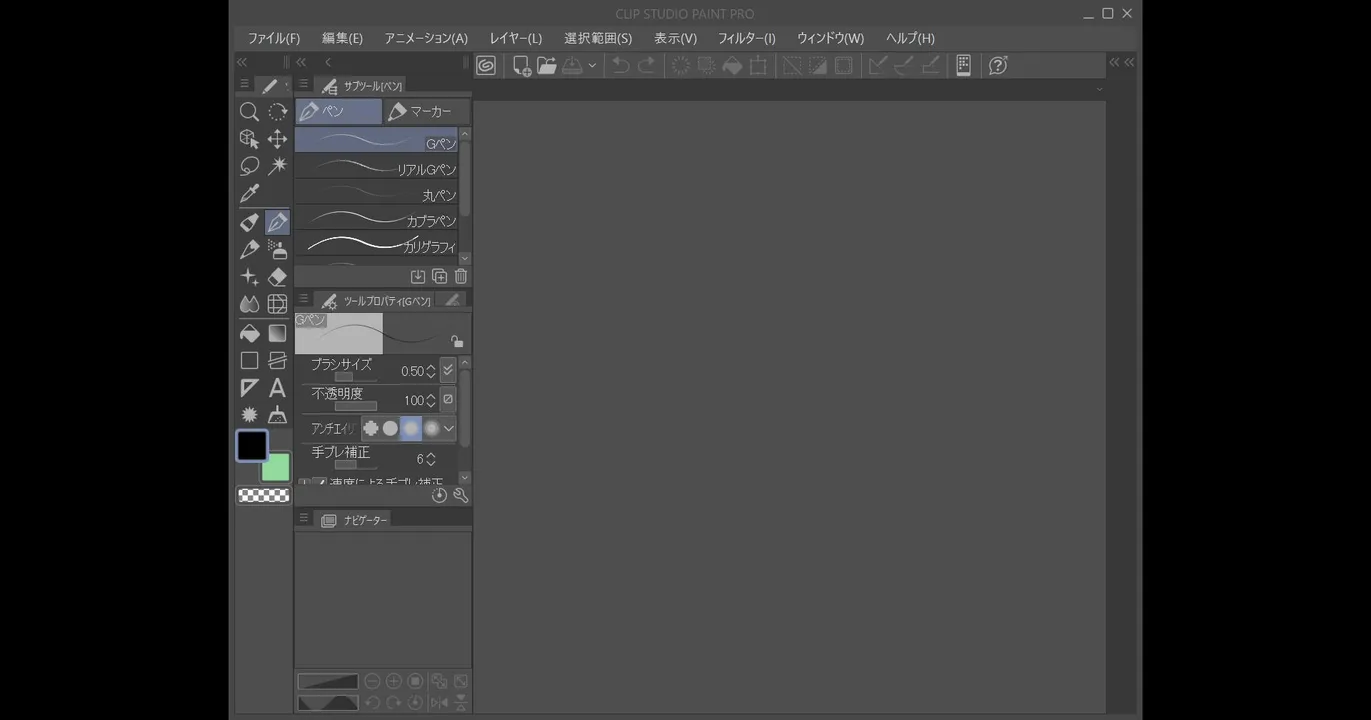Screen dimensions: 1371x720
Task: Click the Open file folder icon
Action: pyautogui.click(x=546, y=66)
